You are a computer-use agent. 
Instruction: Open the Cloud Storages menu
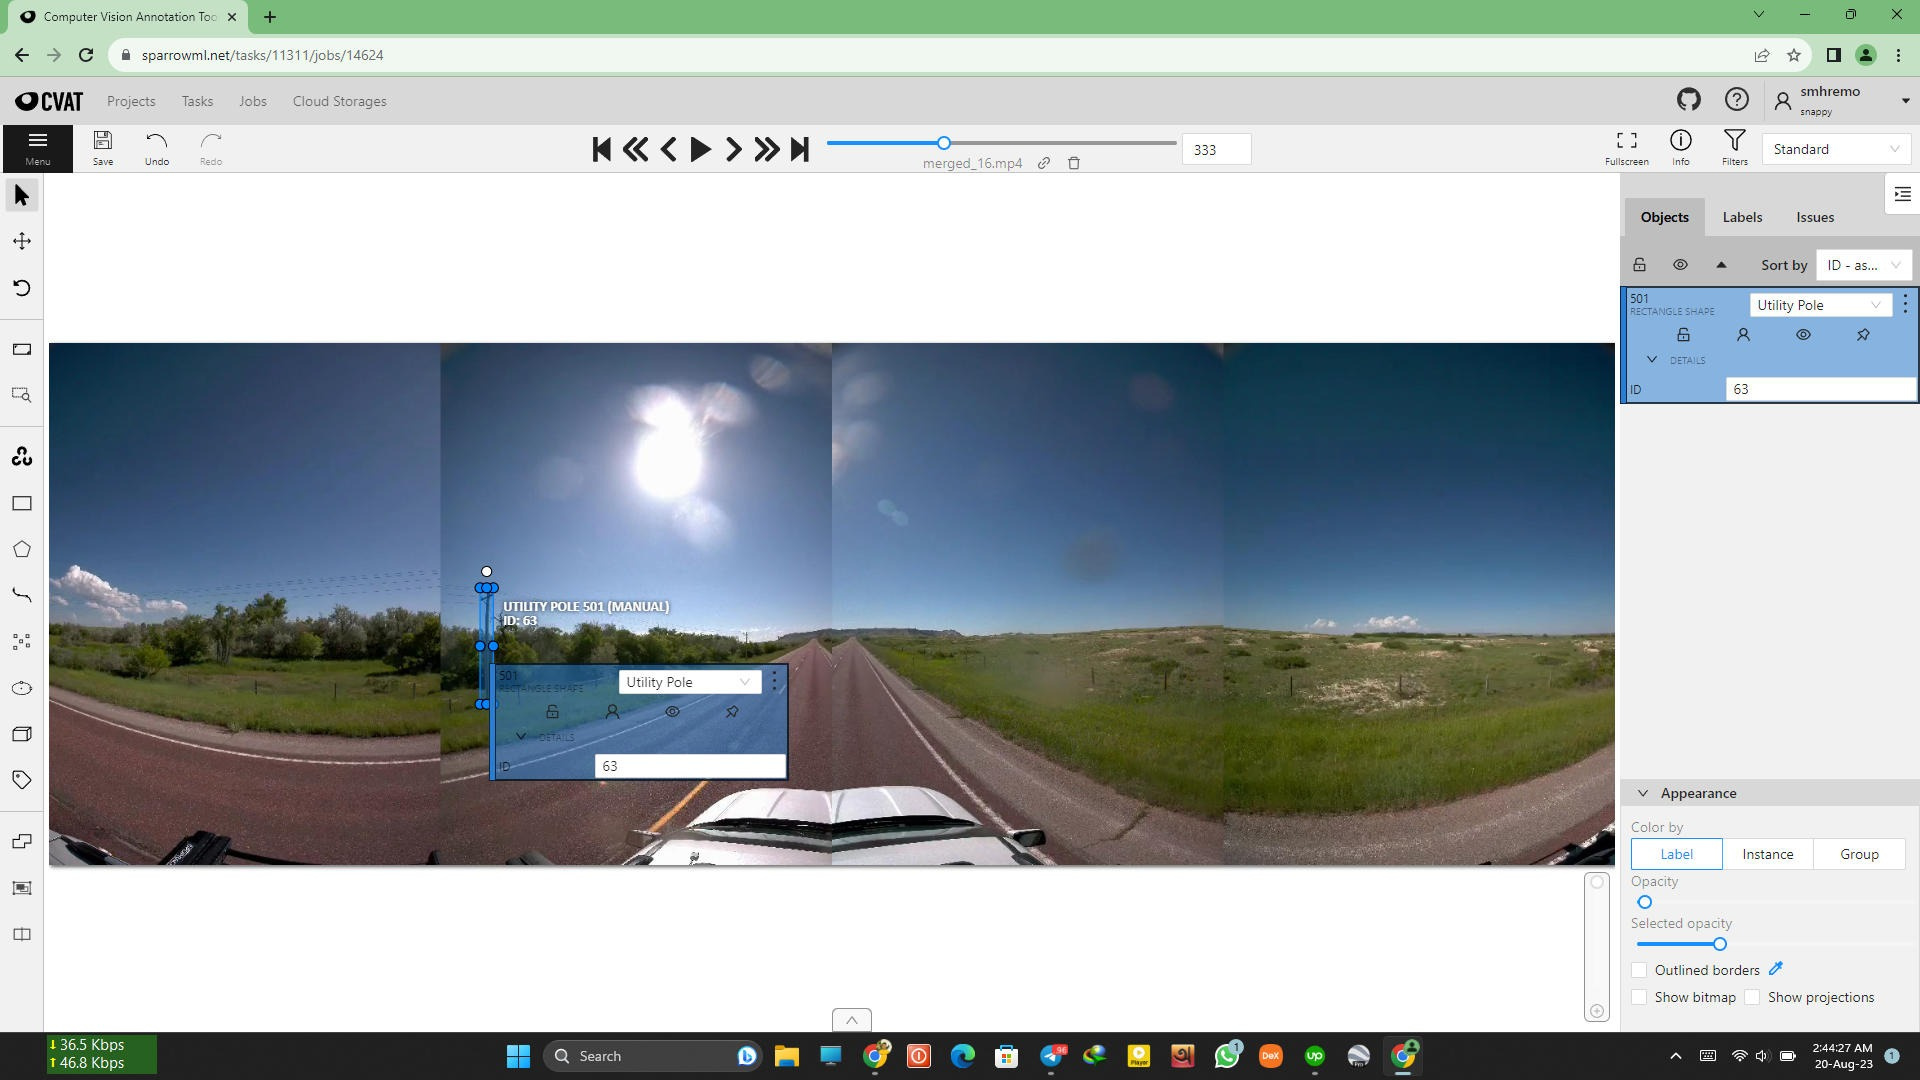click(339, 101)
